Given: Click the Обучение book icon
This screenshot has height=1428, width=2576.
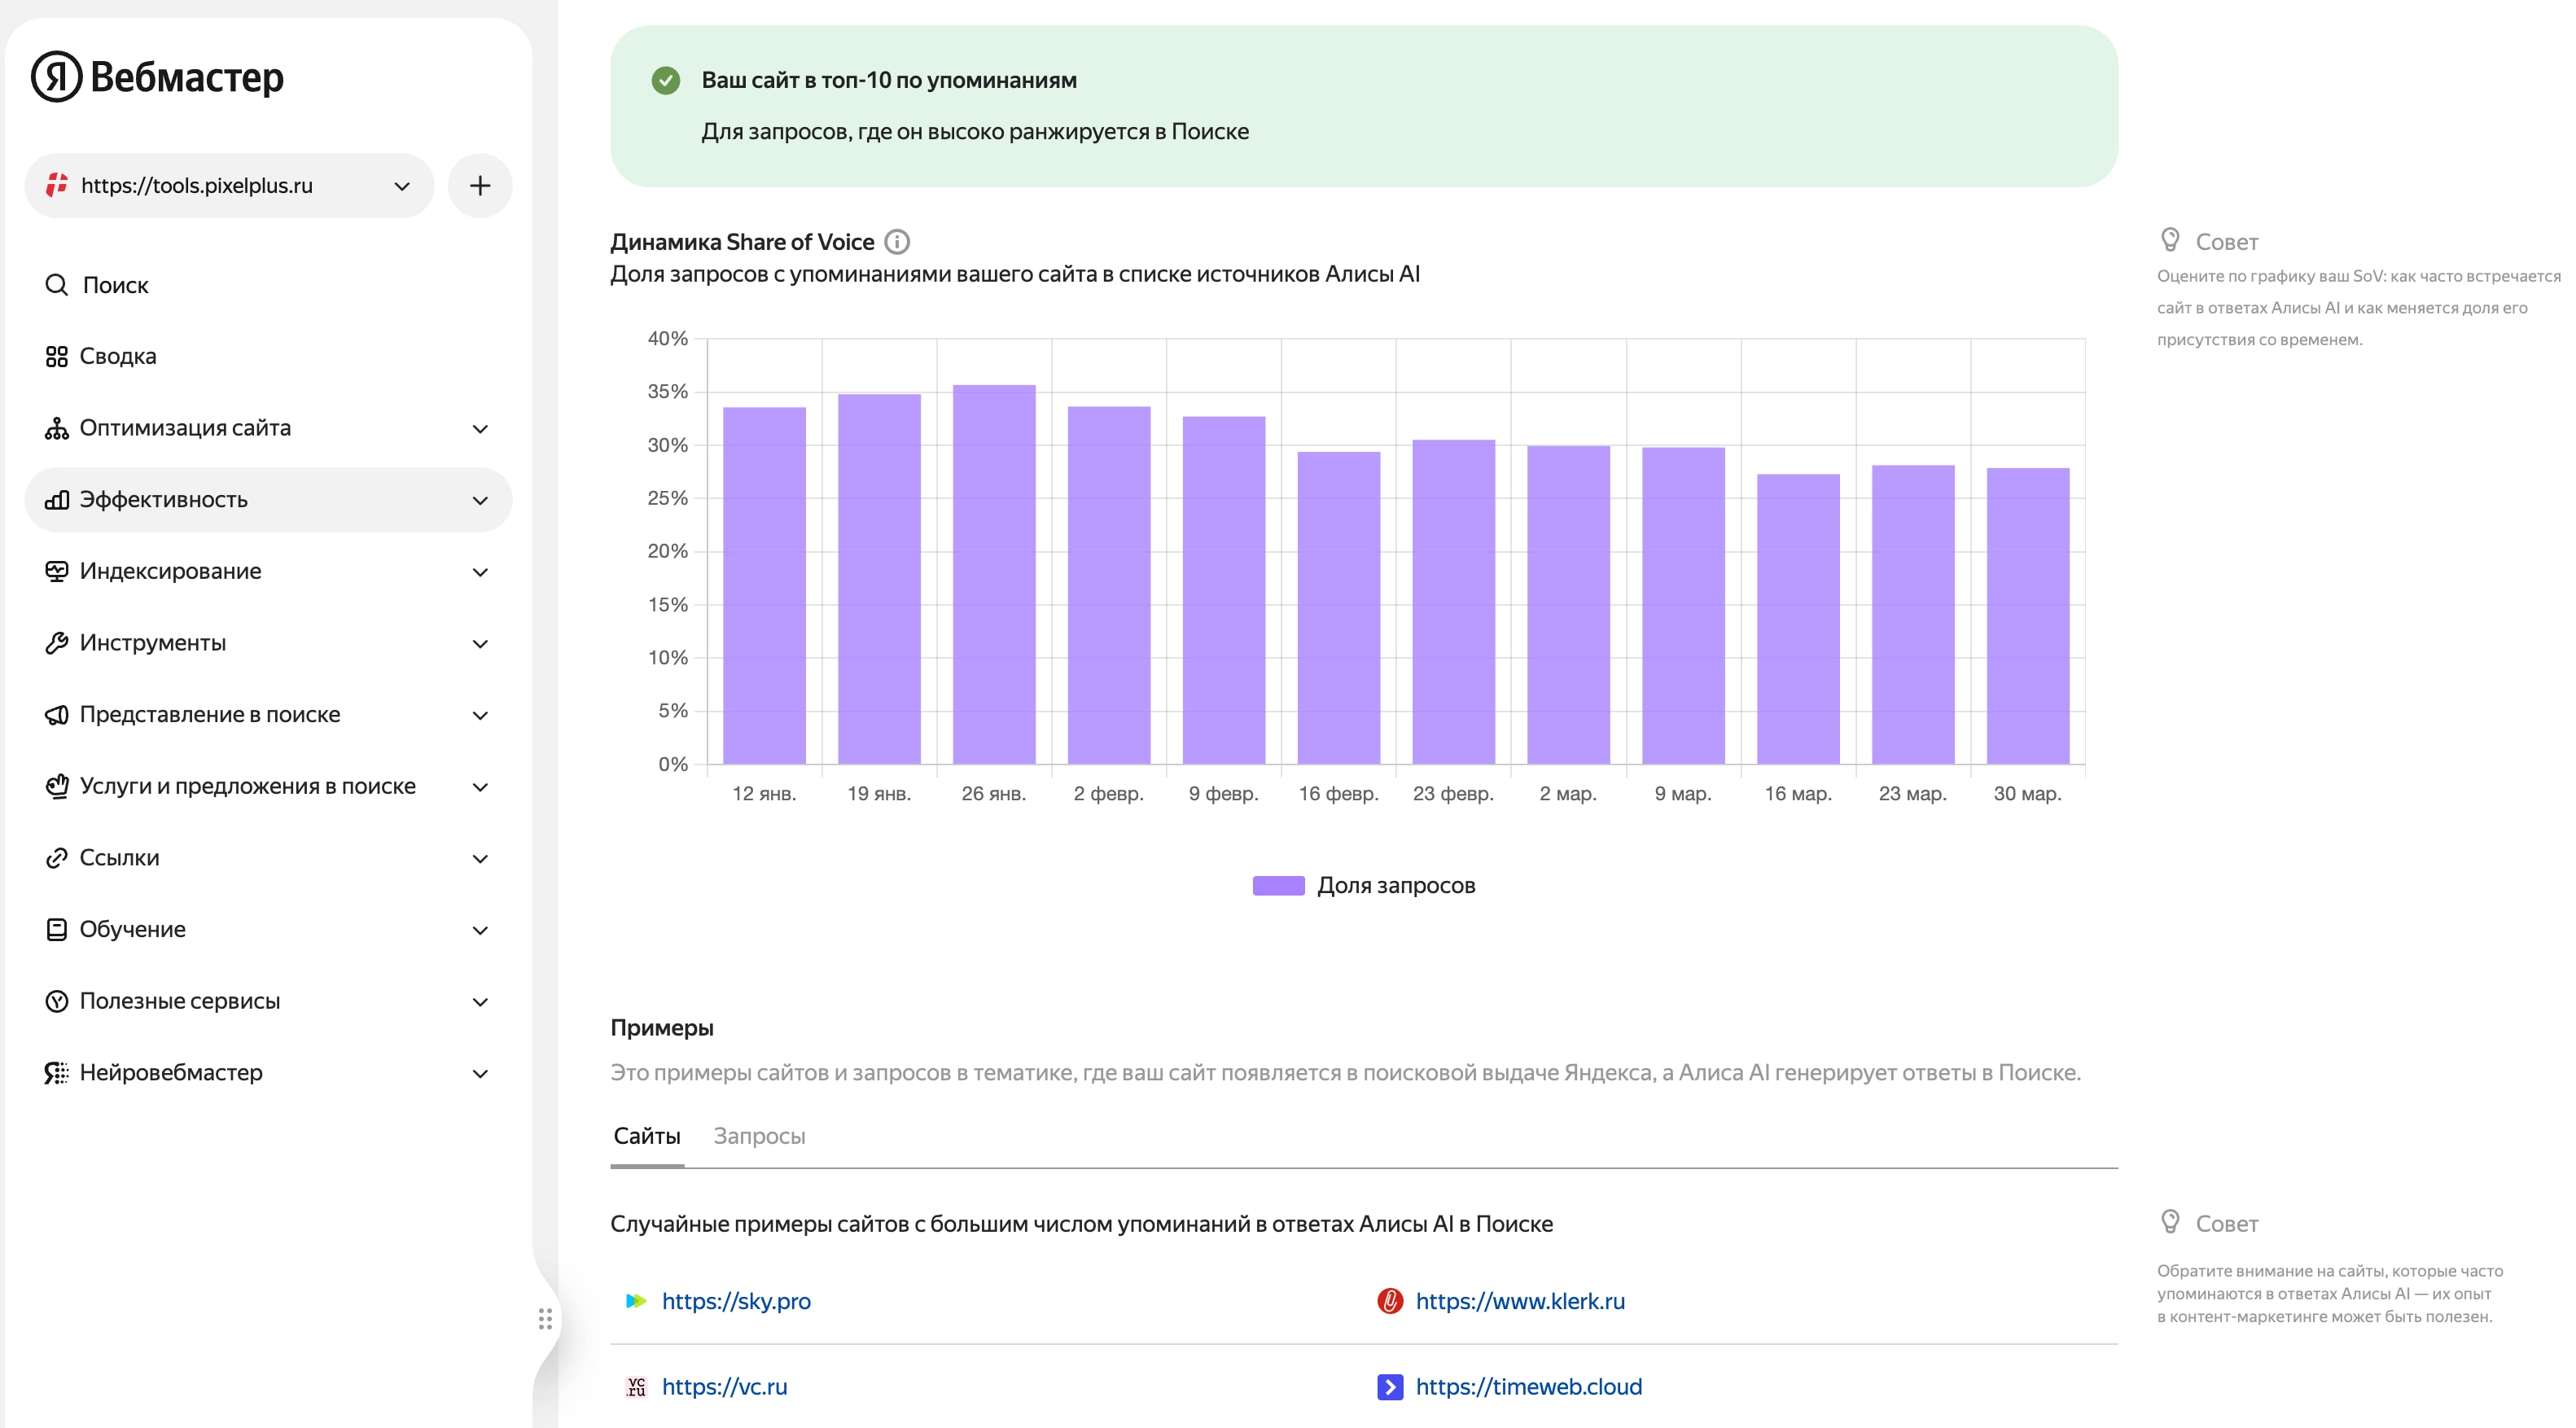Looking at the screenshot, I should tap(56, 930).
